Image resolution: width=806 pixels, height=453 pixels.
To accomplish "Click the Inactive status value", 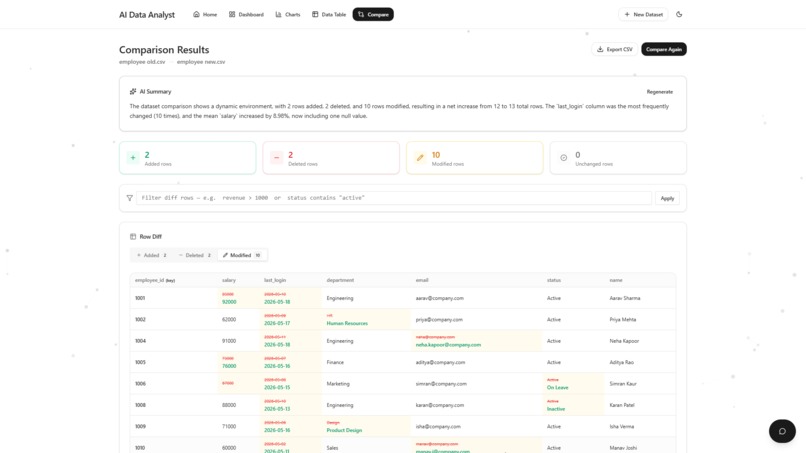I will (556, 409).
